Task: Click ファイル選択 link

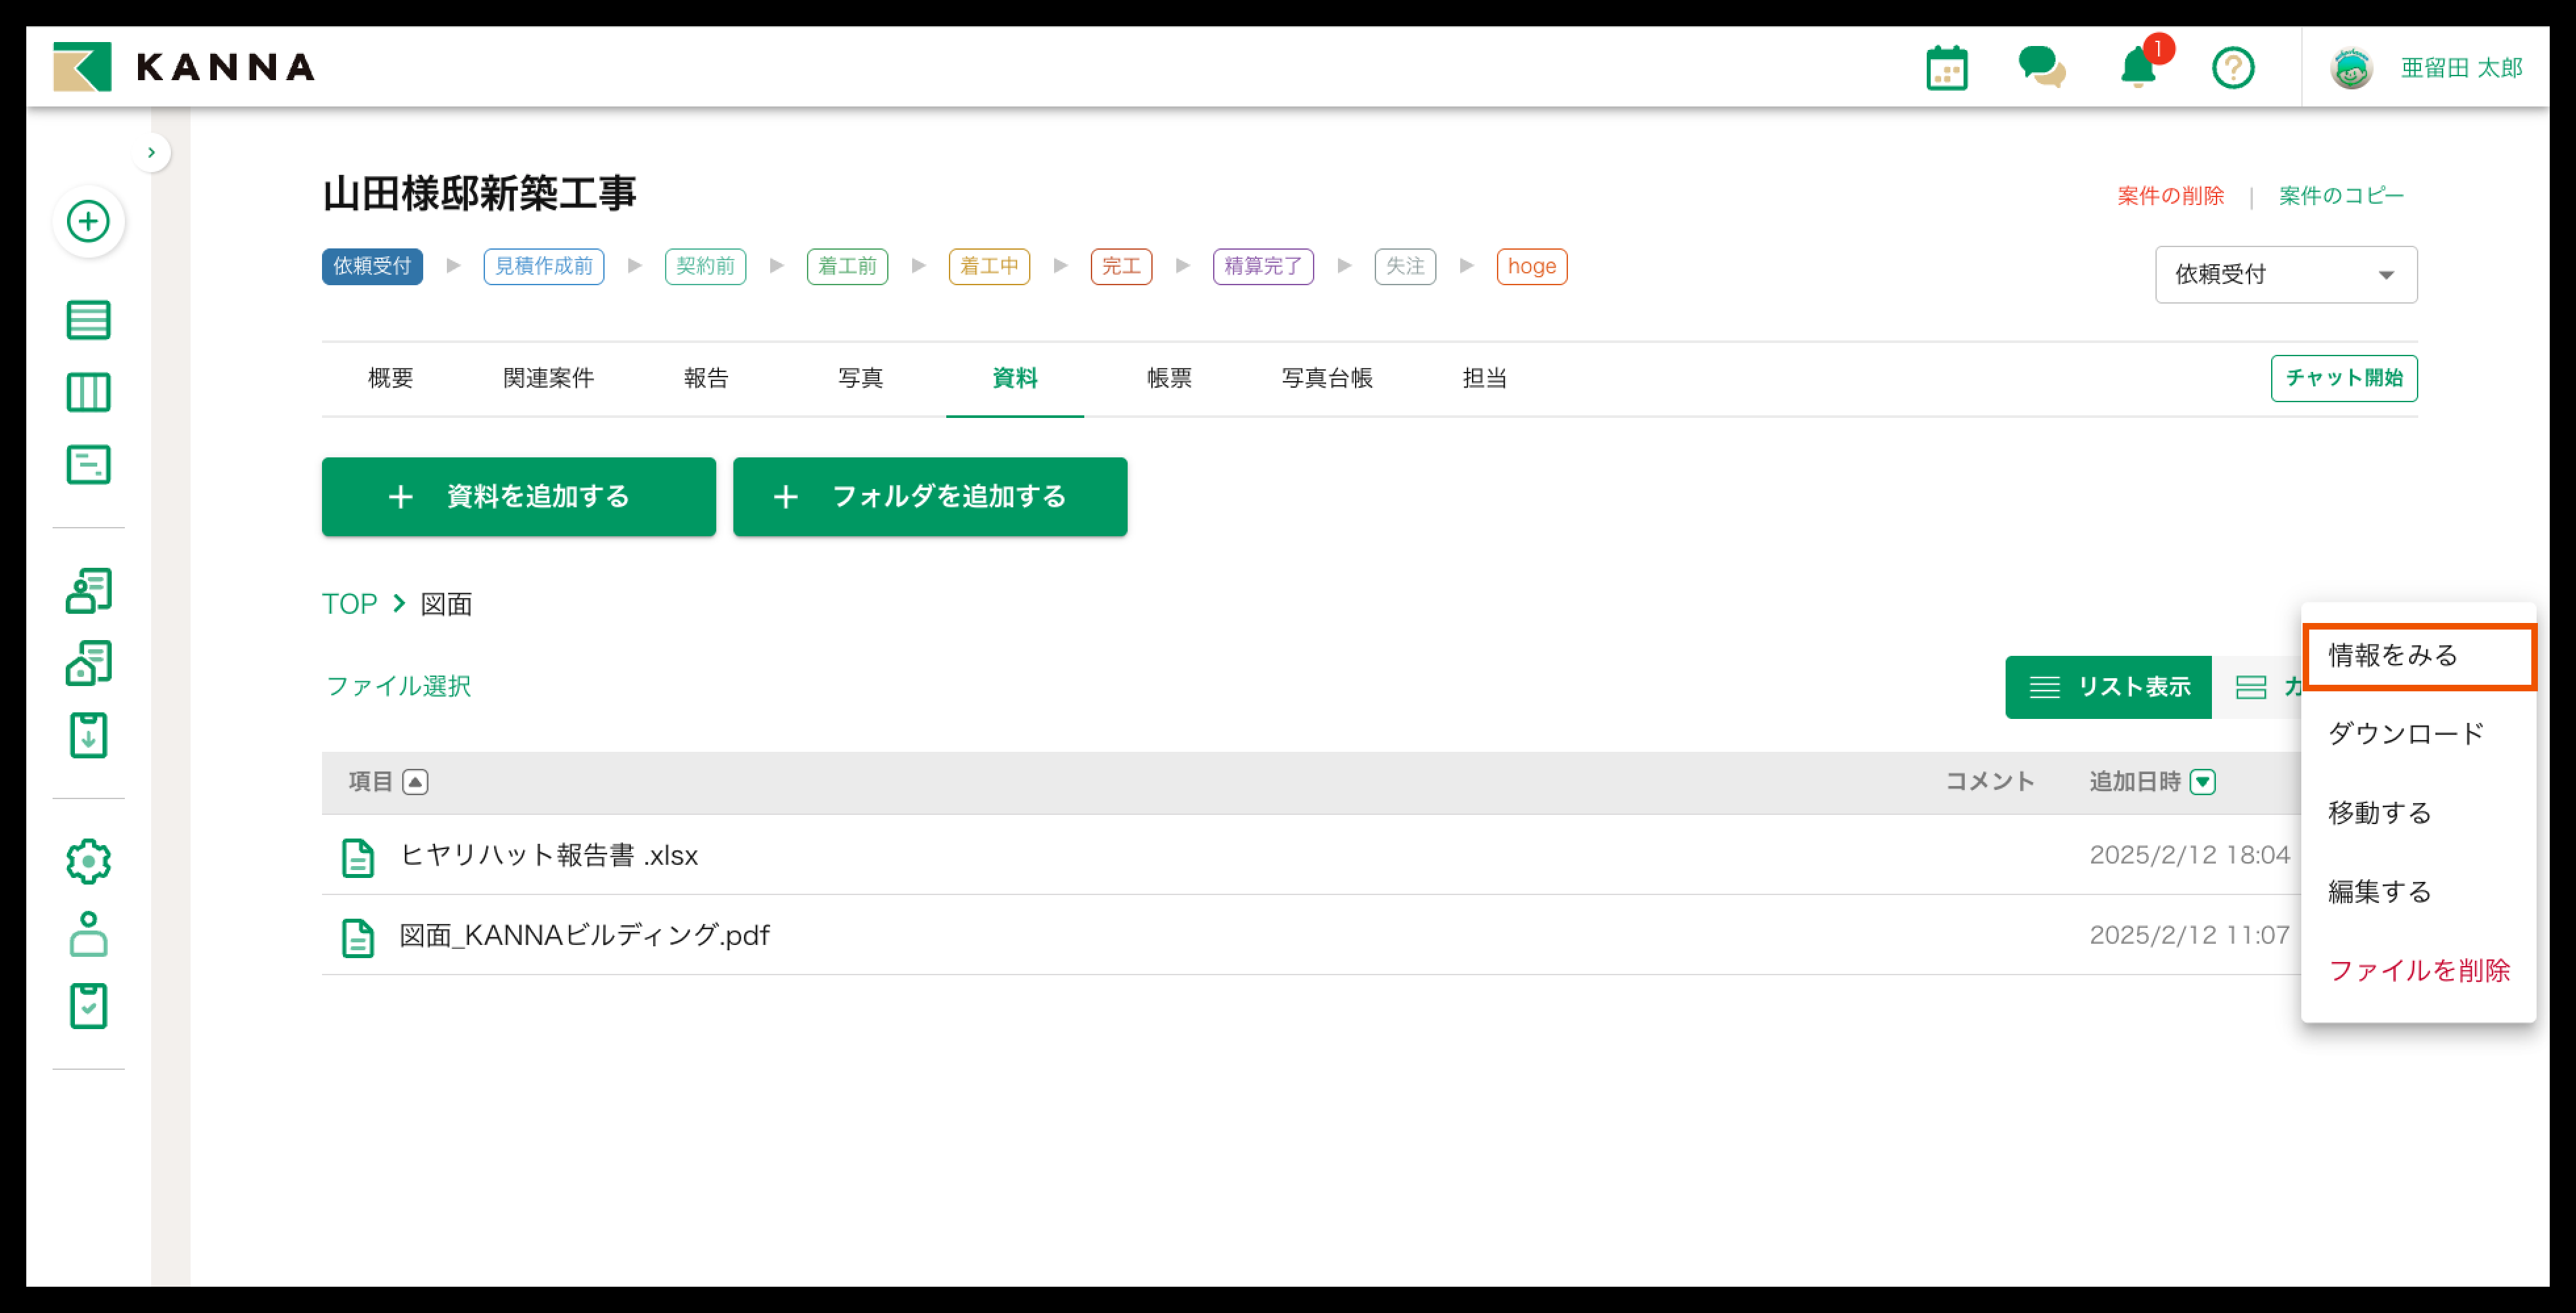Action: click(398, 686)
